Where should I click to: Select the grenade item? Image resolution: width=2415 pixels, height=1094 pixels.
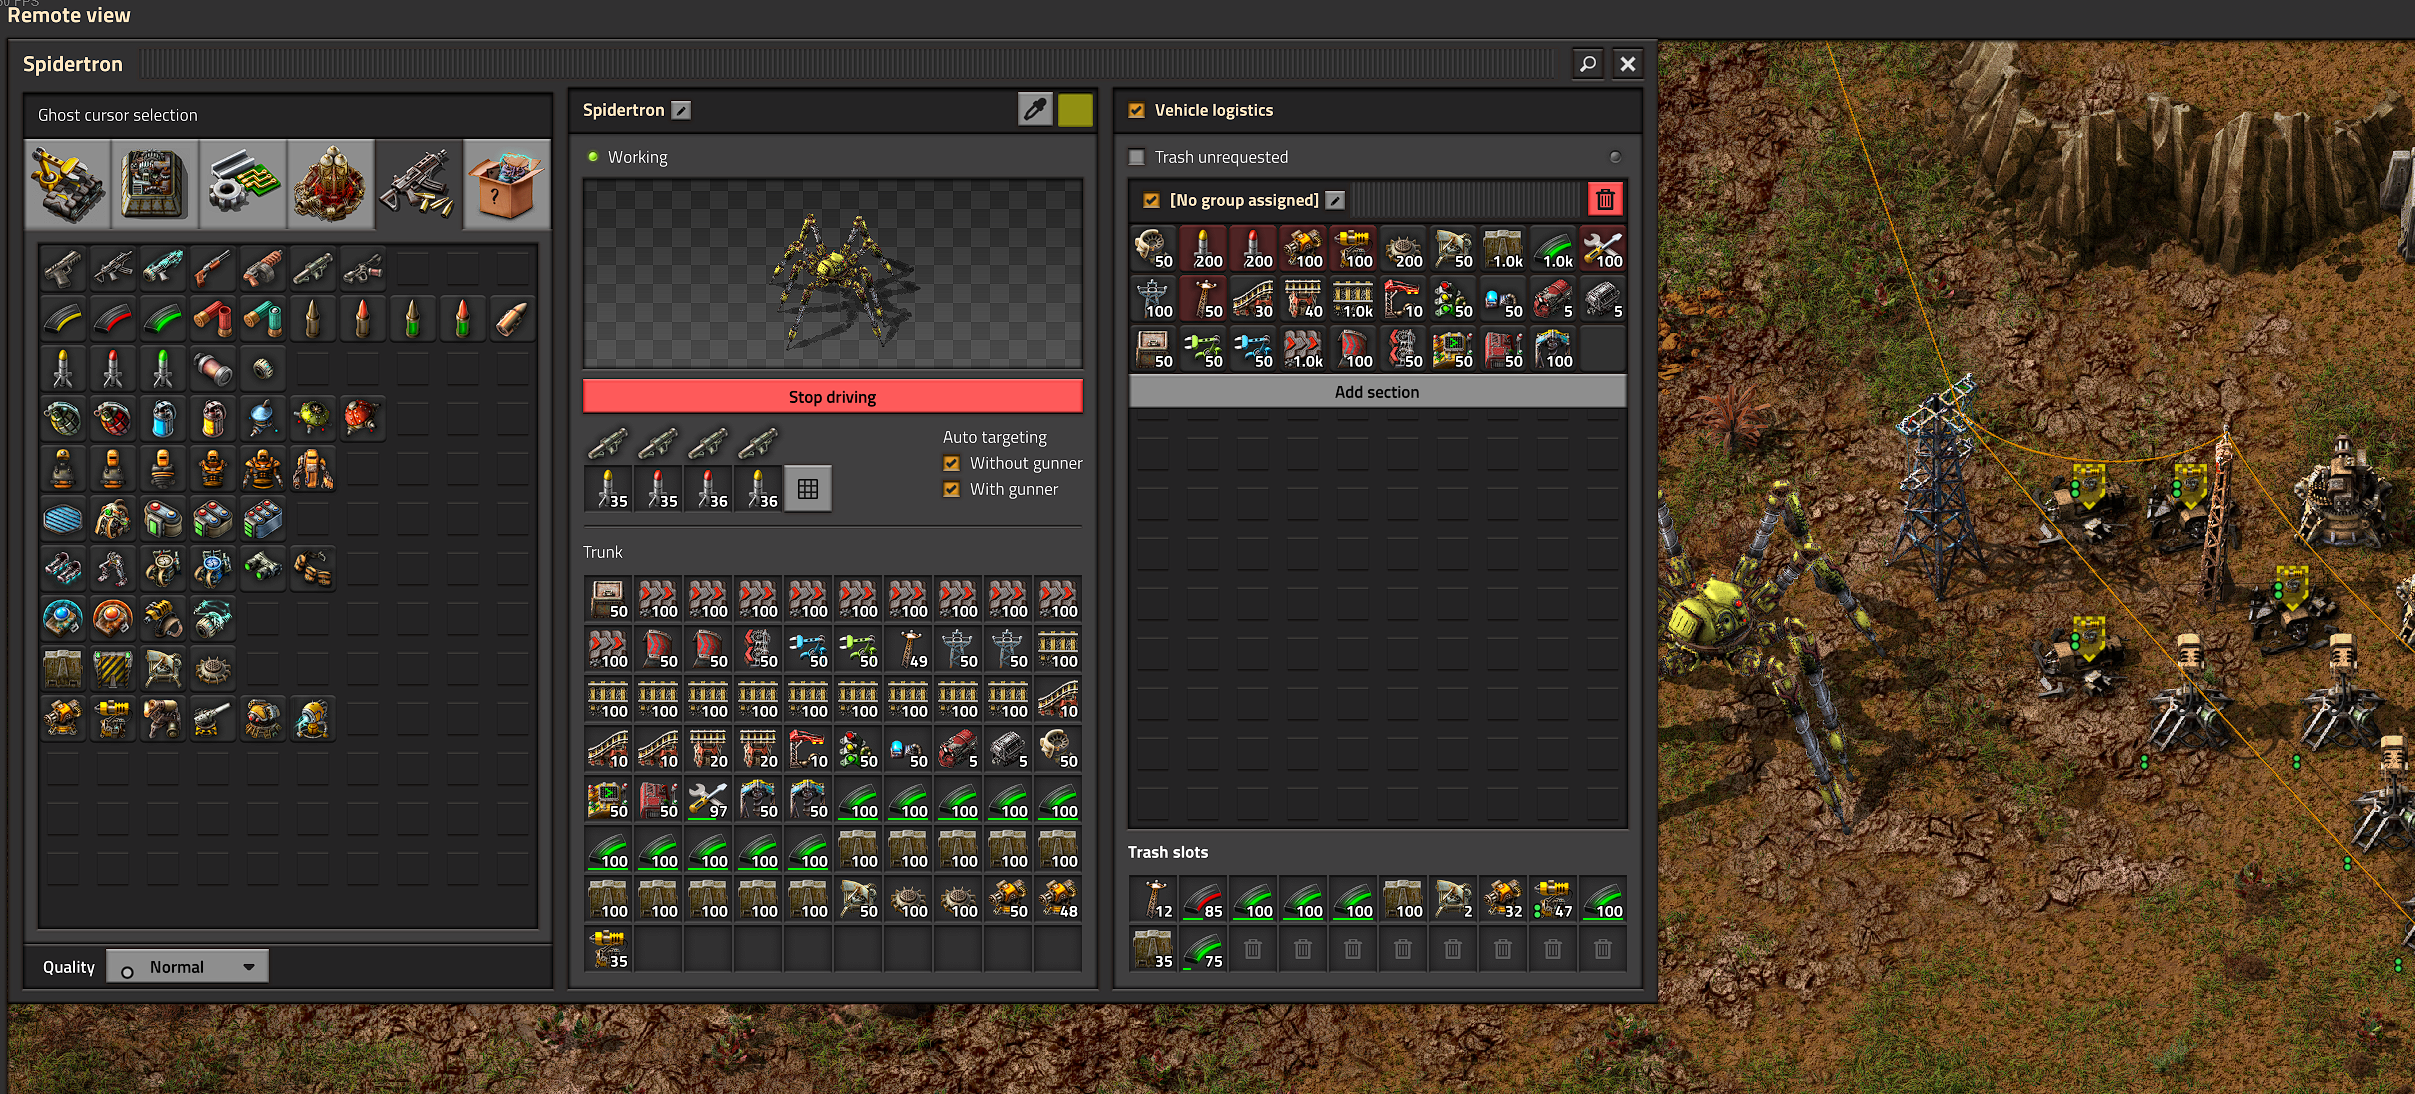pyautogui.click(x=63, y=418)
